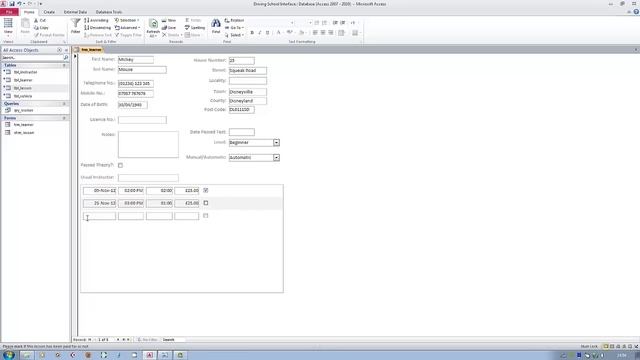Viewport: 640px width, 360px height.
Task: Open the View button in the ribbon
Action: tap(8, 26)
